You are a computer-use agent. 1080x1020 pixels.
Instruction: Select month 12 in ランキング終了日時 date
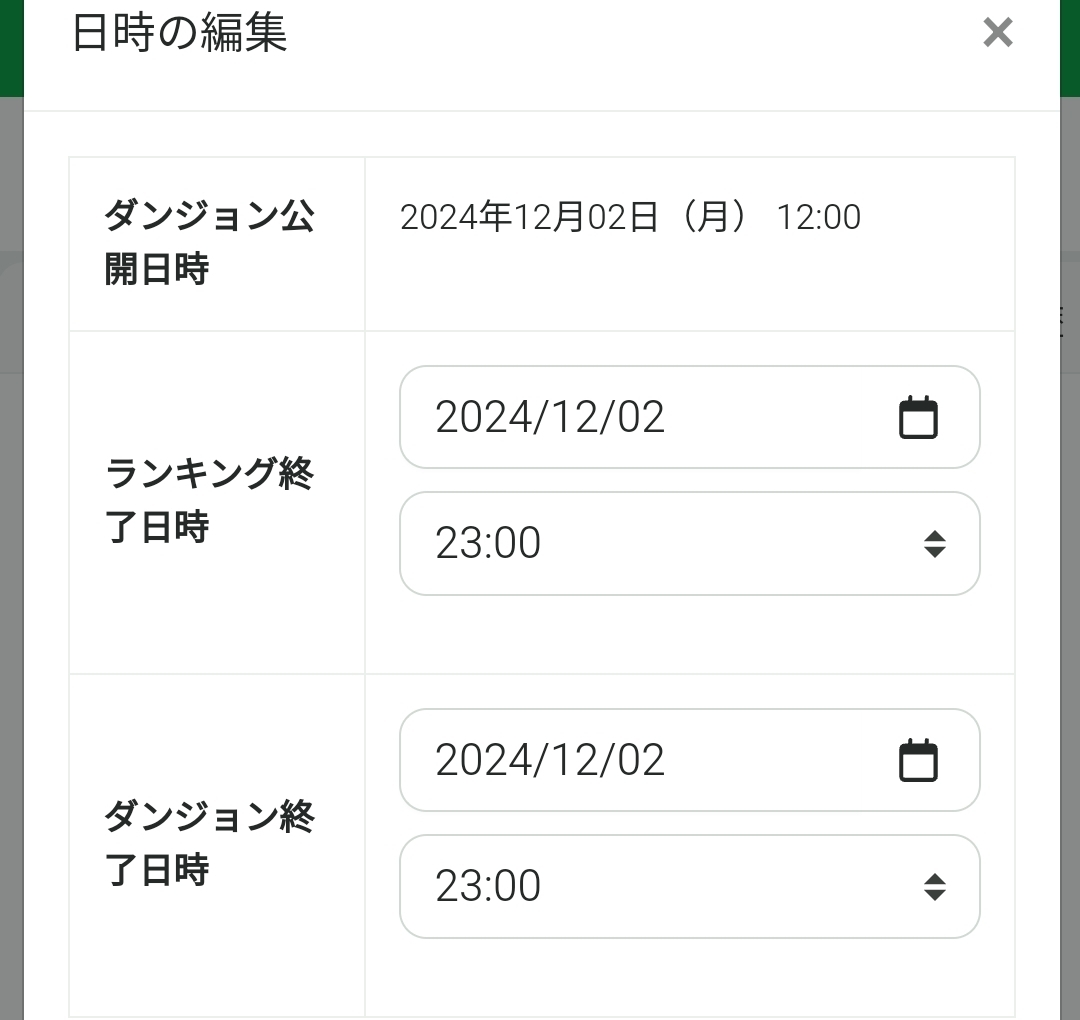pos(571,417)
